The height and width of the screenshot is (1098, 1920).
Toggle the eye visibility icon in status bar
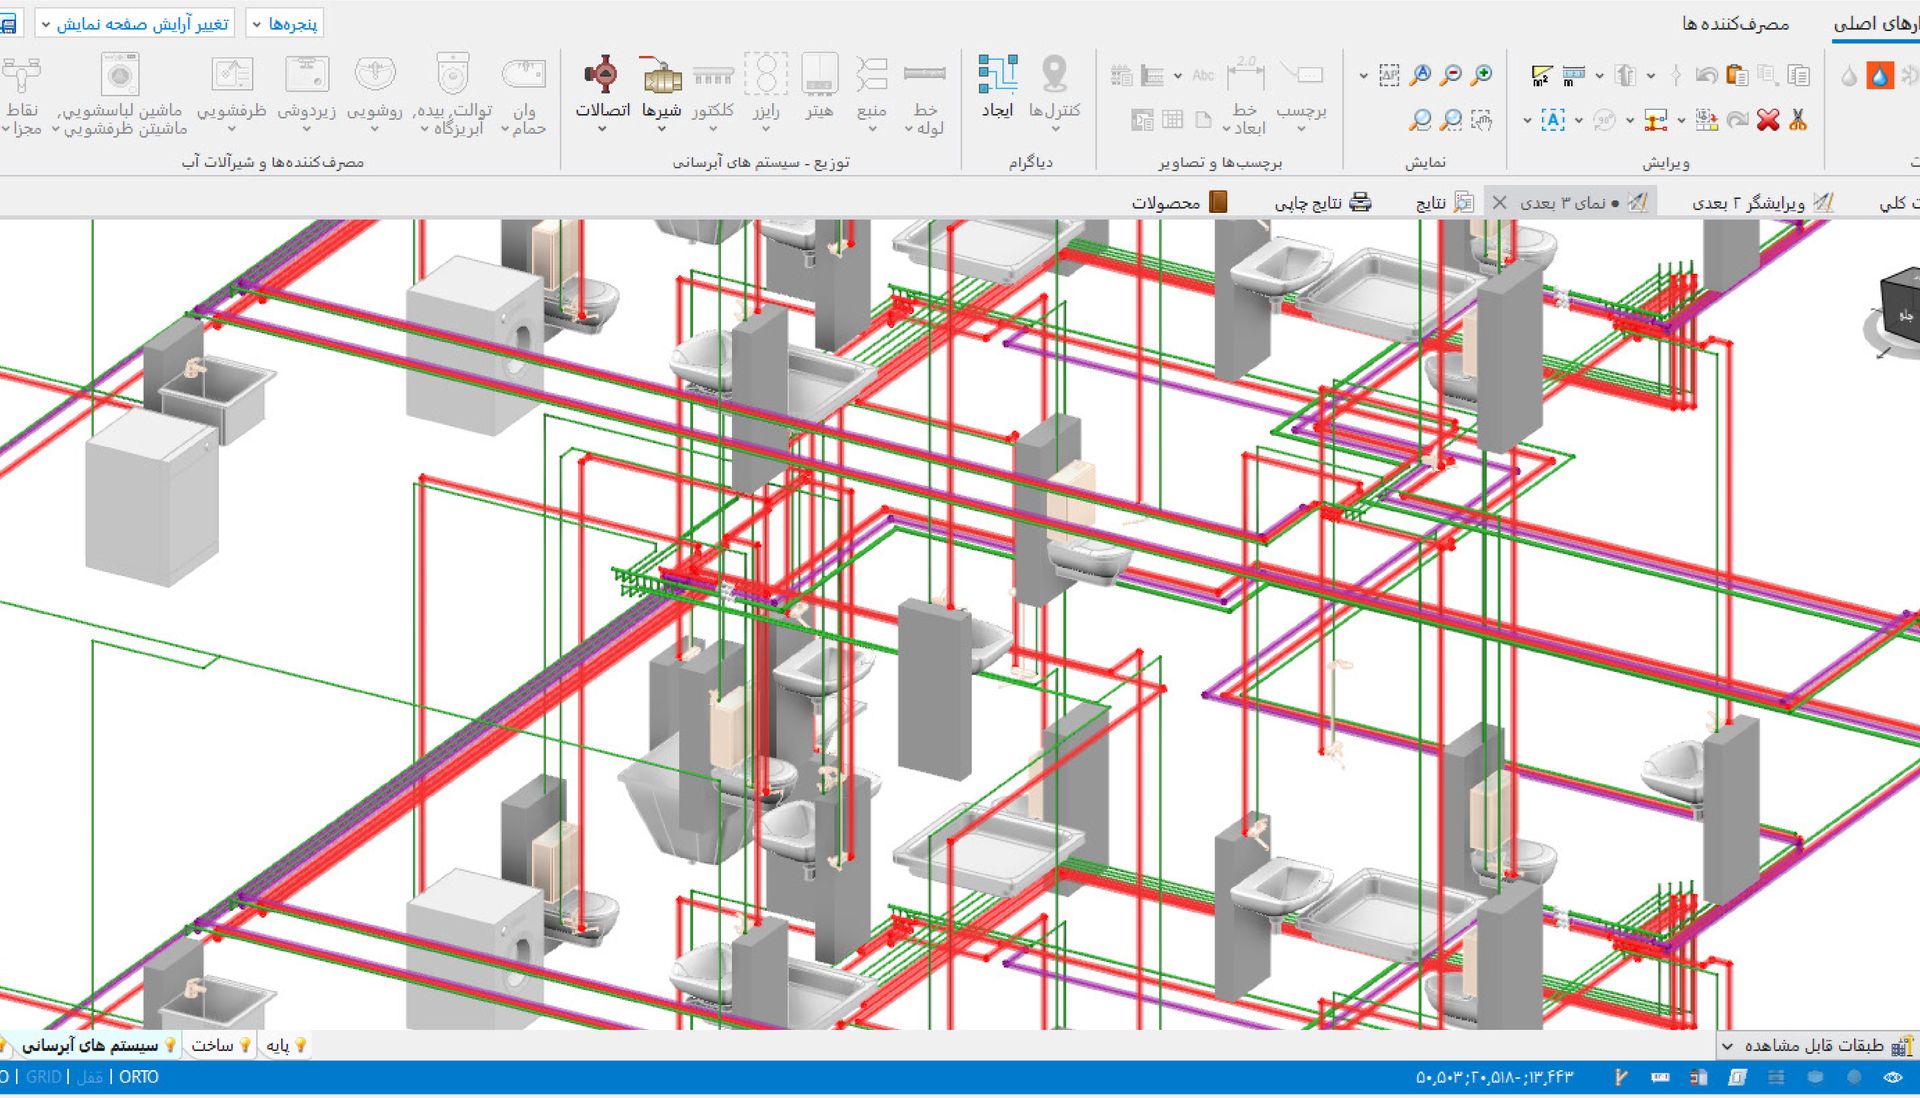(1892, 1077)
